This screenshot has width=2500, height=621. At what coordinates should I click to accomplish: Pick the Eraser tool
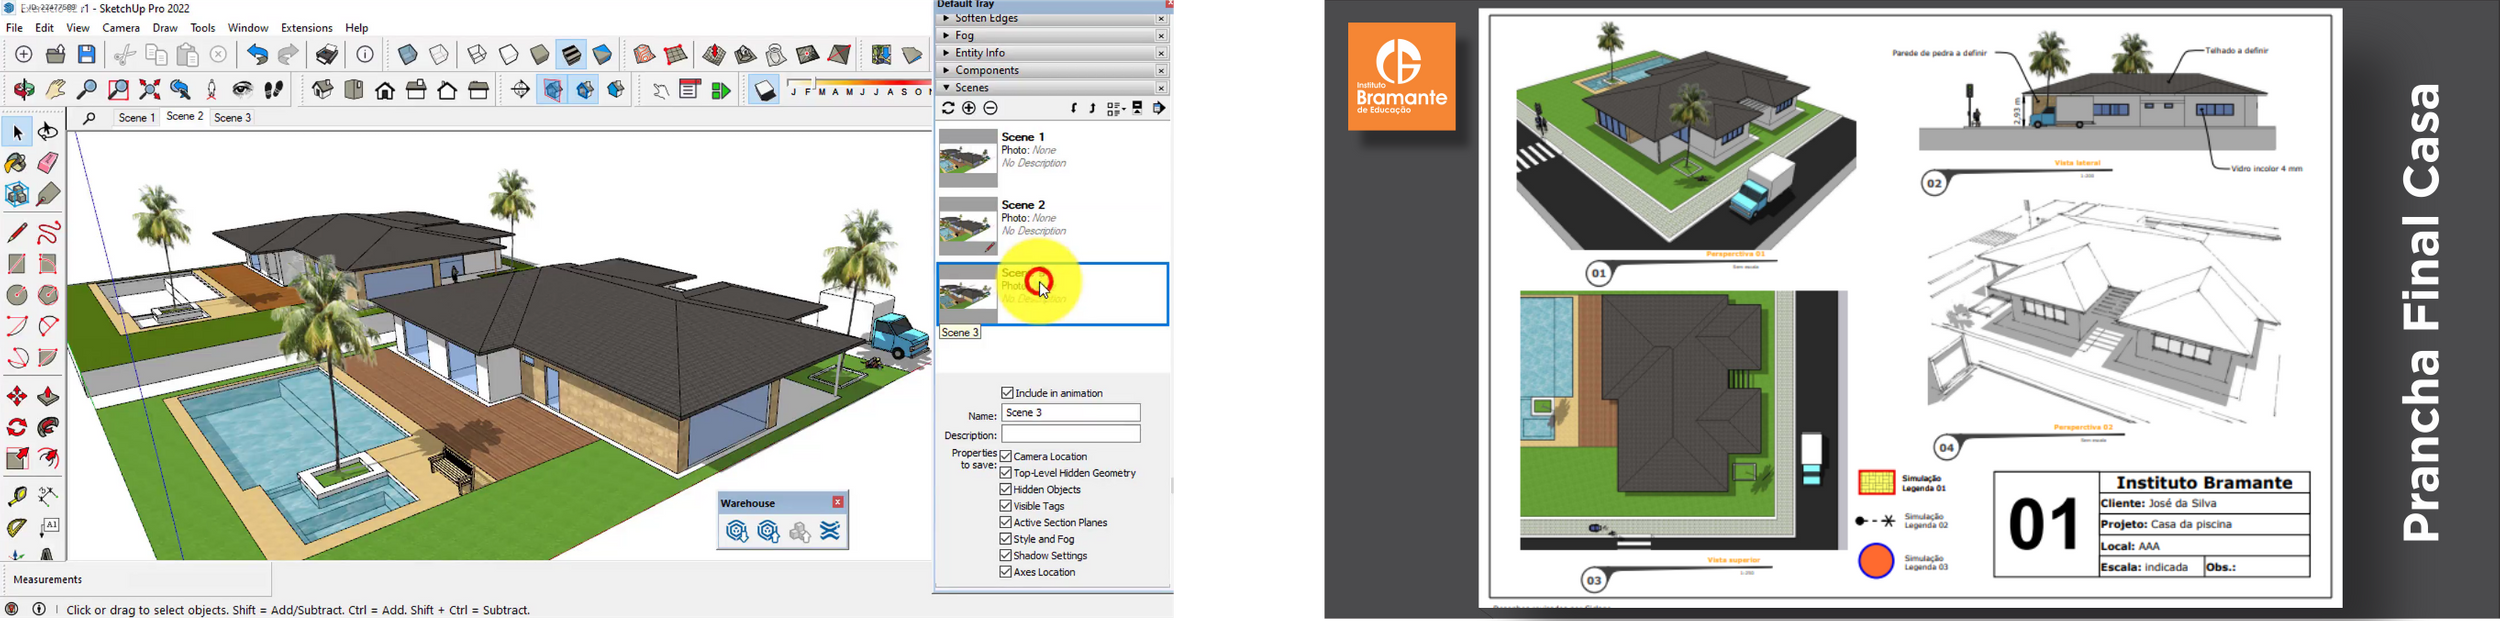click(48, 163)
